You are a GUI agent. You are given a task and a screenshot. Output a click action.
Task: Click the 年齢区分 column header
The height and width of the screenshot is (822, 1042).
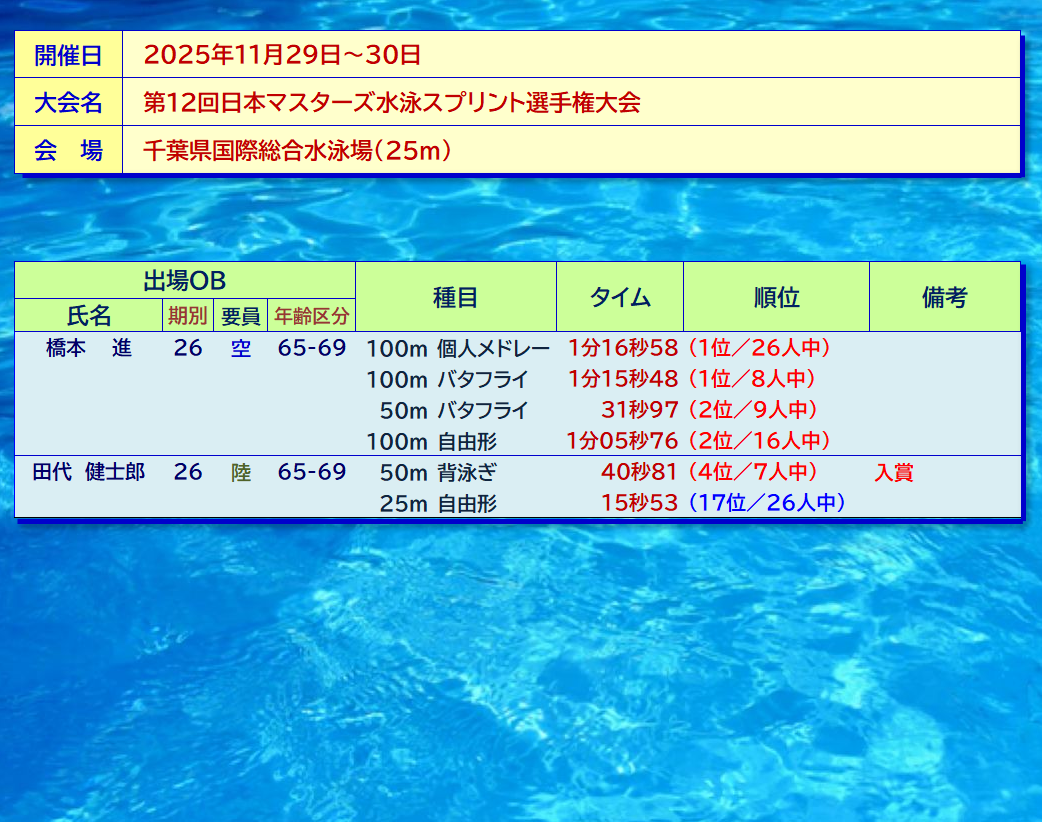[x=312, y=316]
